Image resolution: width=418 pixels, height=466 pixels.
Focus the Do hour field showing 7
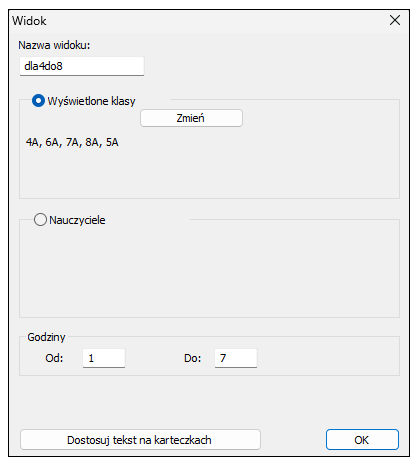point(236,358)
